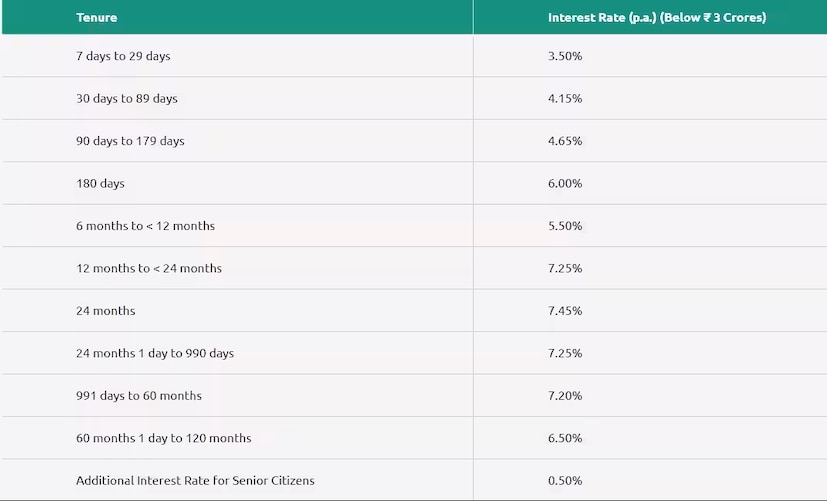The height and width of the screenshot is (501, 827).
Task: Select the 991 days to 60 months tenure
Action: [139, 396]
